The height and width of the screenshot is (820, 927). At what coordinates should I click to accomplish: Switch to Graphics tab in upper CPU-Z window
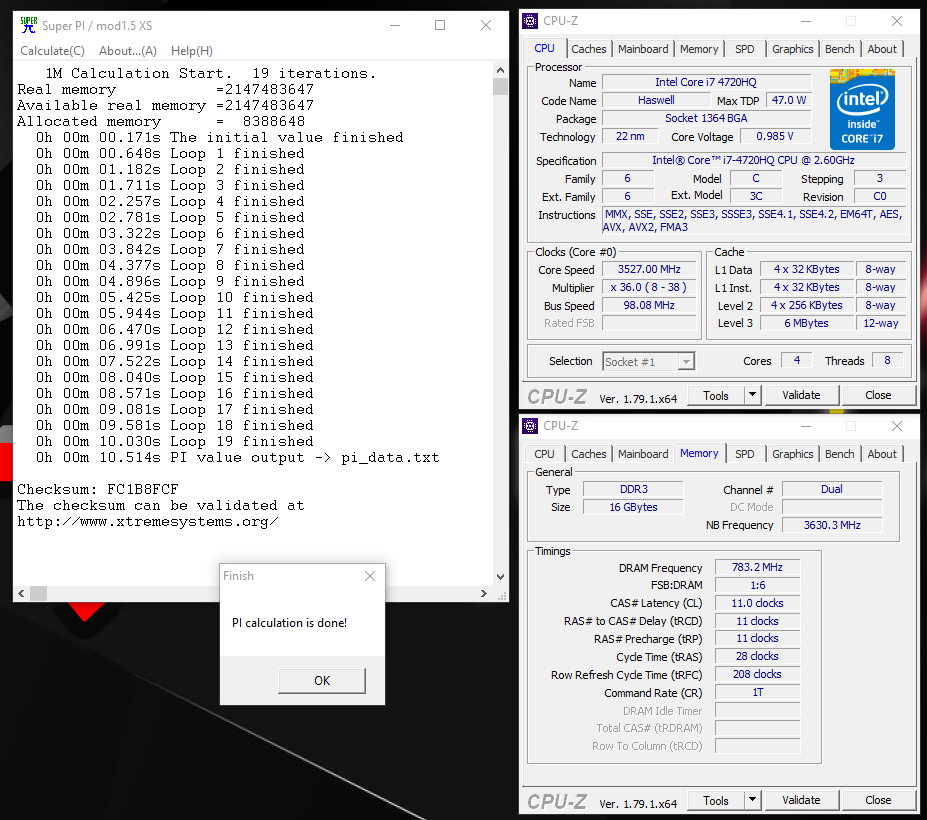pos(793,49)
